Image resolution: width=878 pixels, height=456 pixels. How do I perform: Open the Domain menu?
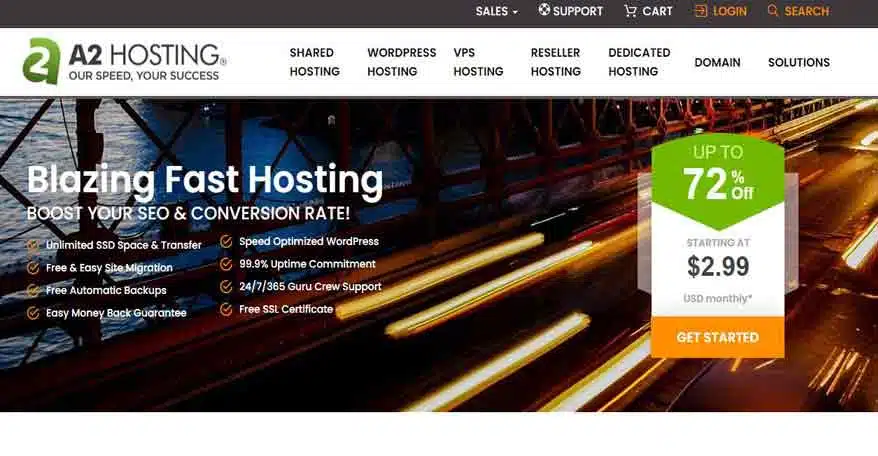tap(717, 62)
